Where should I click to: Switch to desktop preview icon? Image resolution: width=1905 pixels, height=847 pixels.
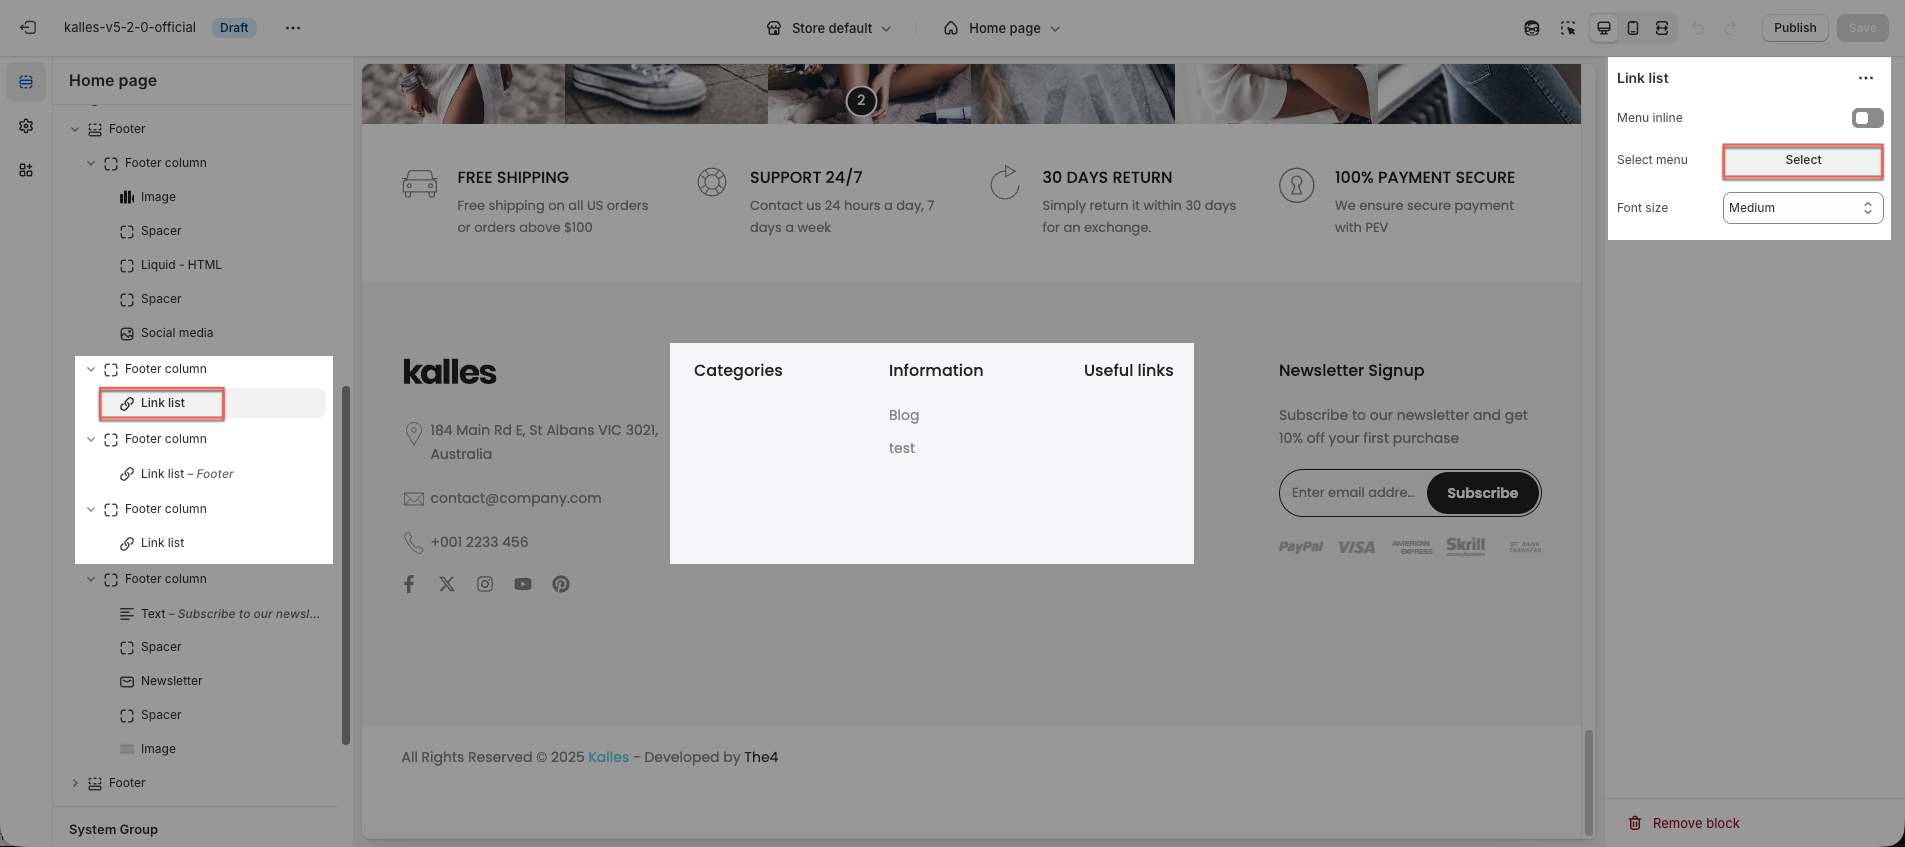click(1604, 28)
